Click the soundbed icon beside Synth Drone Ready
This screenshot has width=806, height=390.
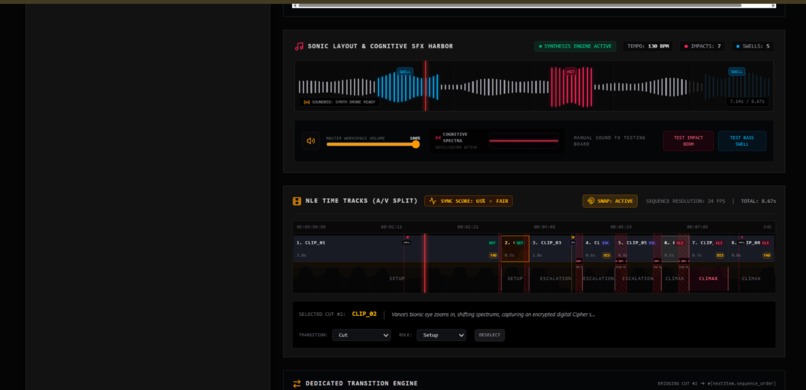(307, 102)
